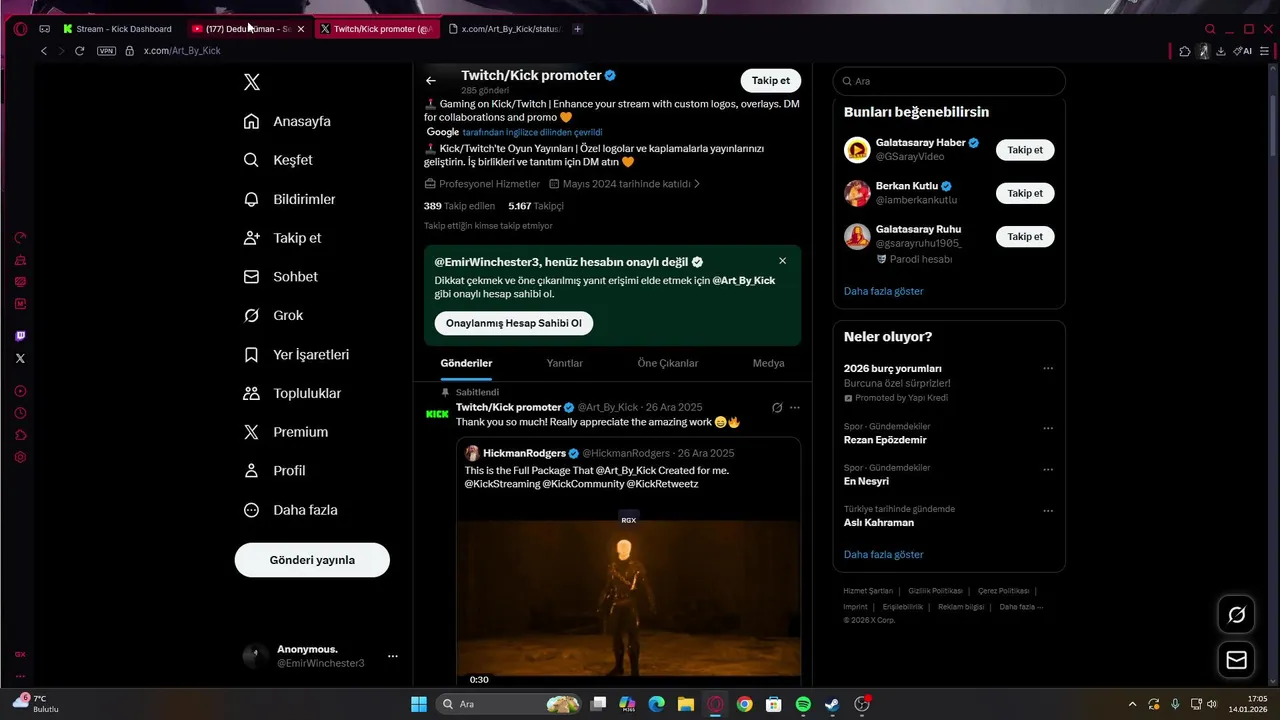Close the YouTube Dedublüman tab
The width and height of the screenshot is (1280, 720).
click(301, 29)
